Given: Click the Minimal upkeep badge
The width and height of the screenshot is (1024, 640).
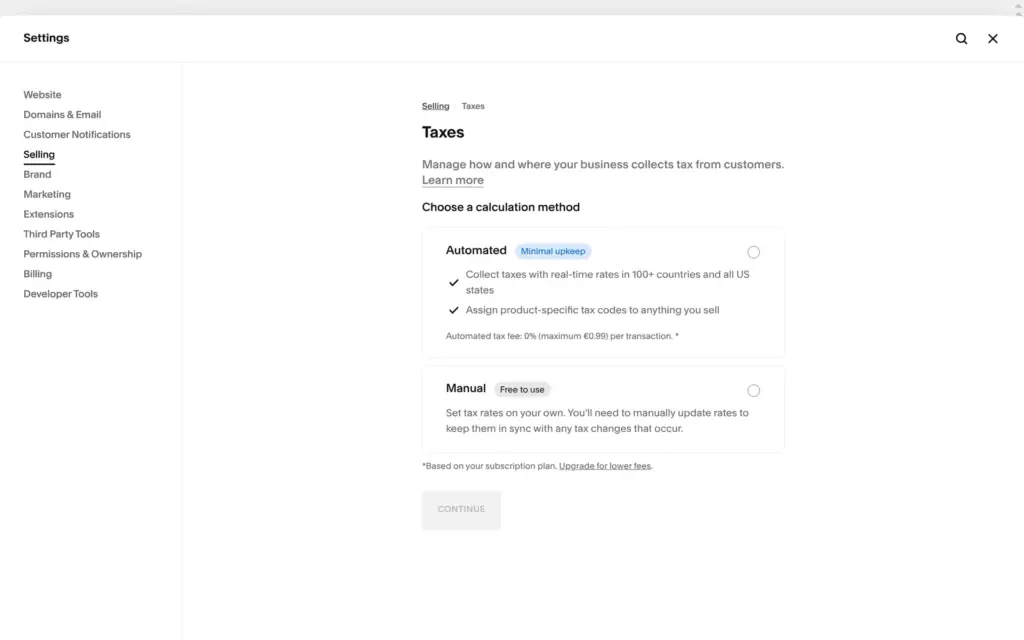Looking at the screenshot, I should 553,251.
